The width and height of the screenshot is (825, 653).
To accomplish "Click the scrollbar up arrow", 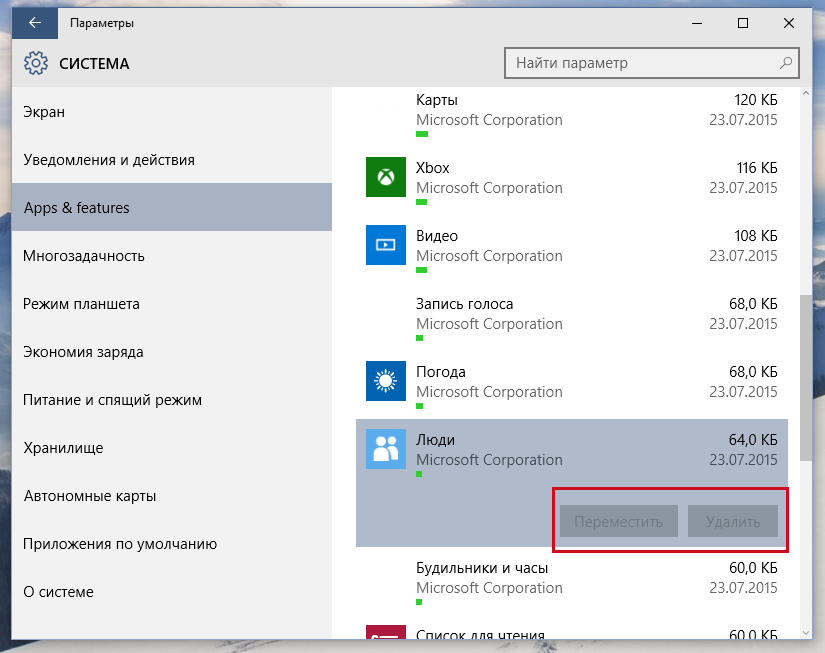I will [806, 94].
